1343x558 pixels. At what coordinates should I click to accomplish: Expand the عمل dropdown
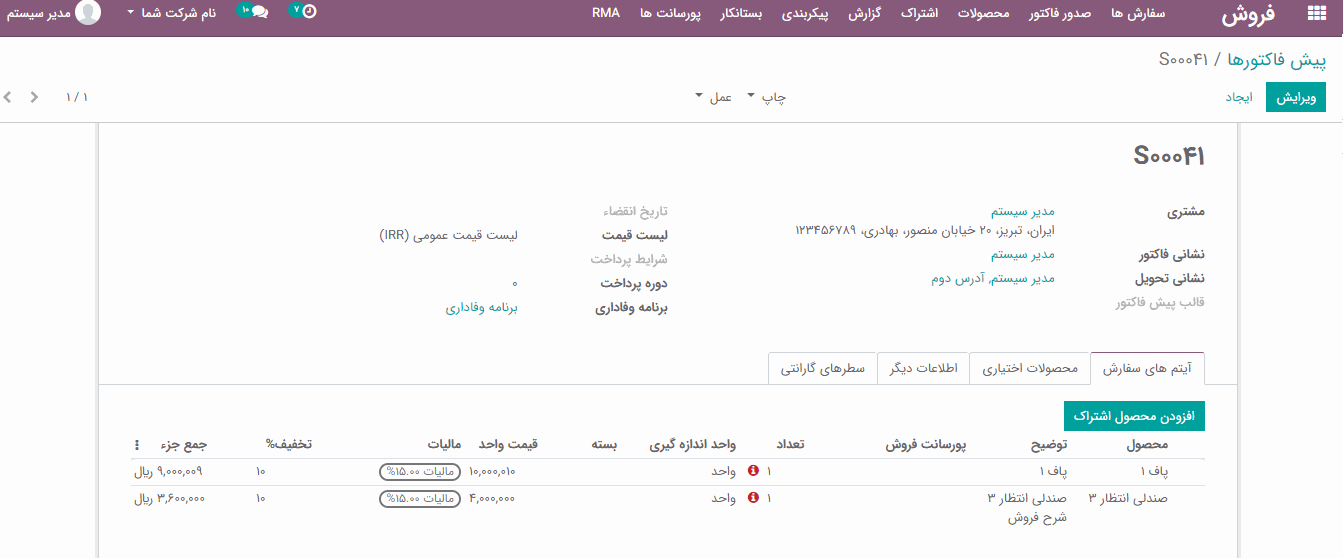coord(714,97)
